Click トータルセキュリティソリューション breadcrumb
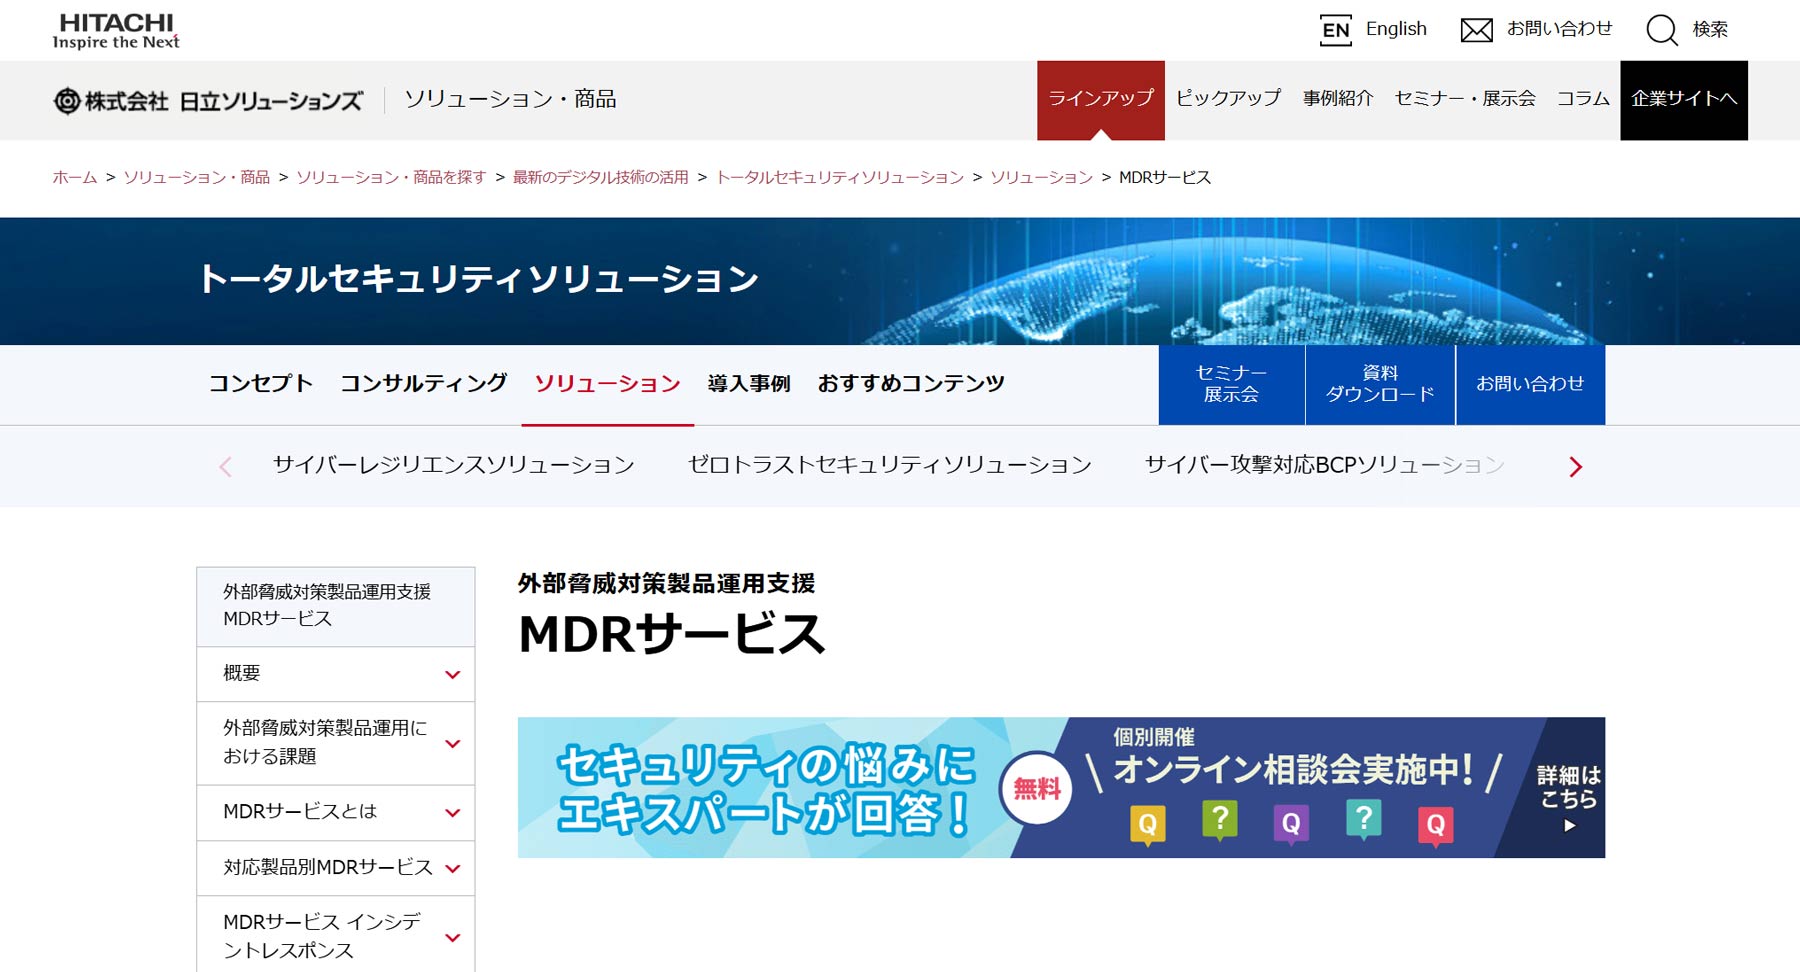The width and height of the screenshot is (1800, 972). [840, 177]
